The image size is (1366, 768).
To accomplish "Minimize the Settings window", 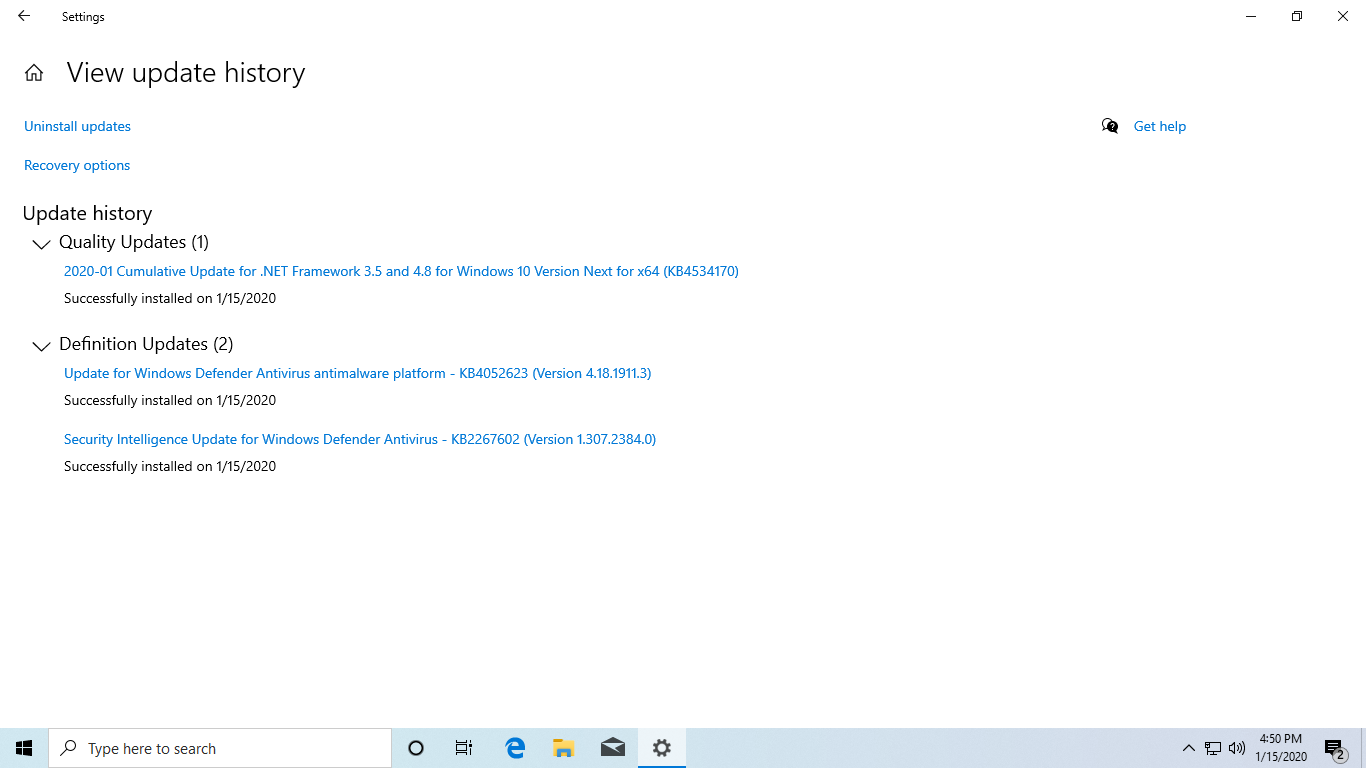I will [x=1251, y=16].
